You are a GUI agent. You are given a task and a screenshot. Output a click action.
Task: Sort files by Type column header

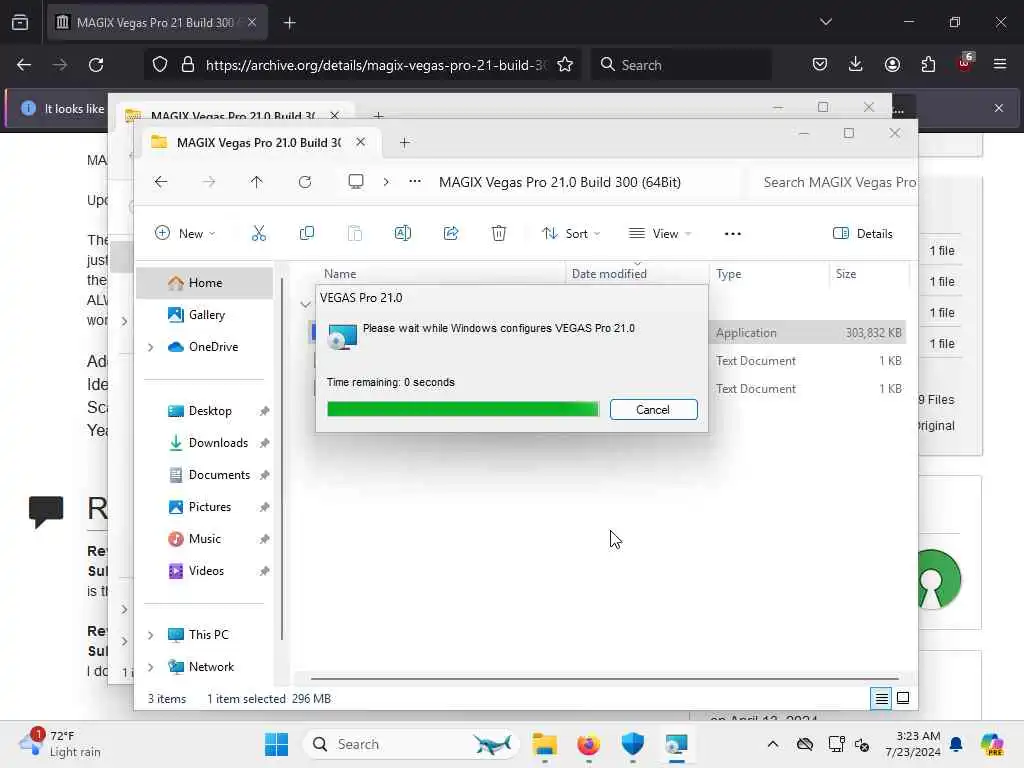pos(729,274)
